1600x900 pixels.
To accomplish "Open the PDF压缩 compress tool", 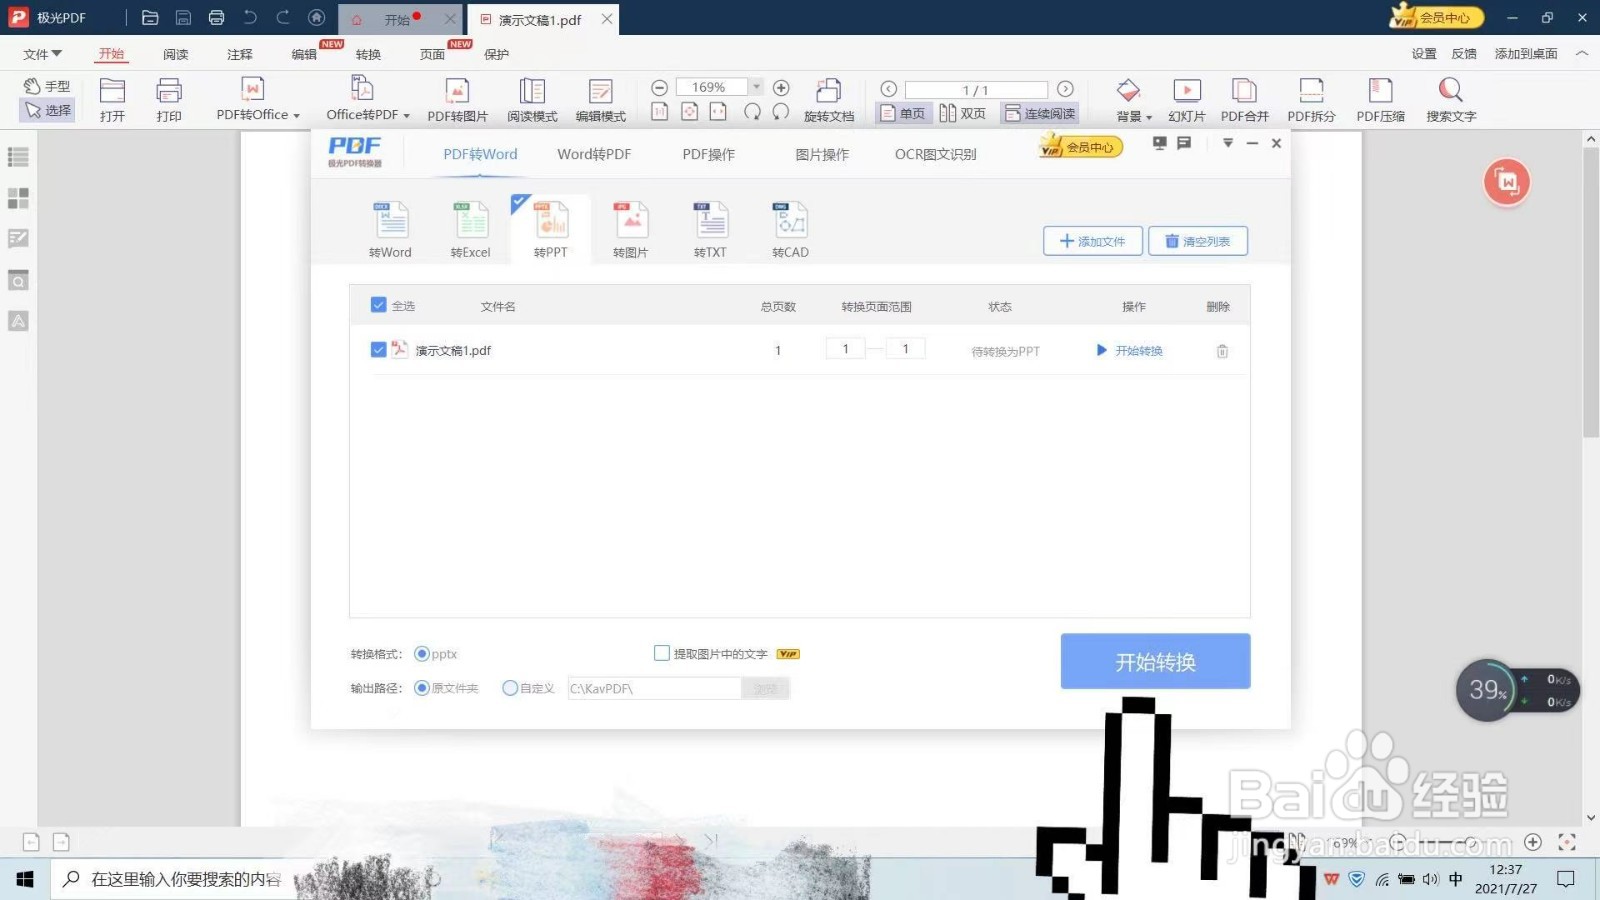I will (x=1380, y=100).
